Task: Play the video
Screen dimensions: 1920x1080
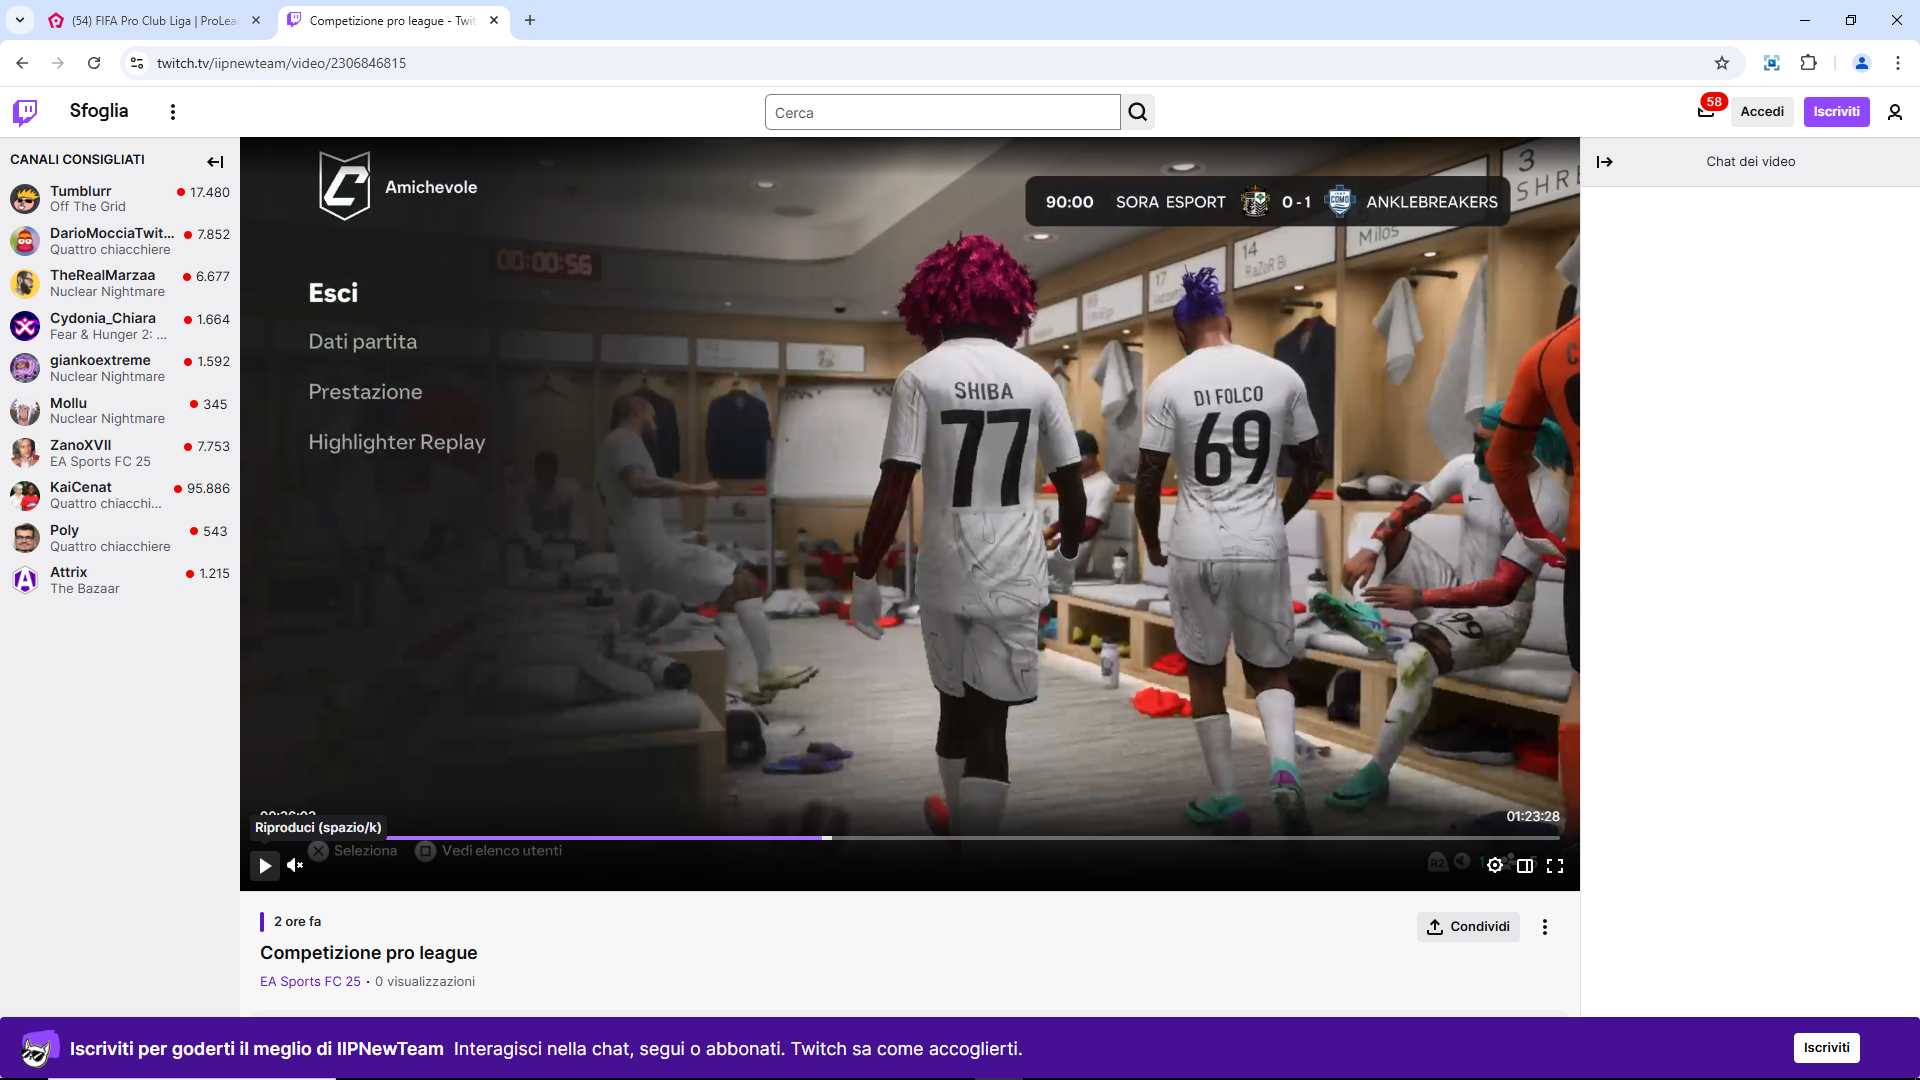Action: tap(265, 866)
